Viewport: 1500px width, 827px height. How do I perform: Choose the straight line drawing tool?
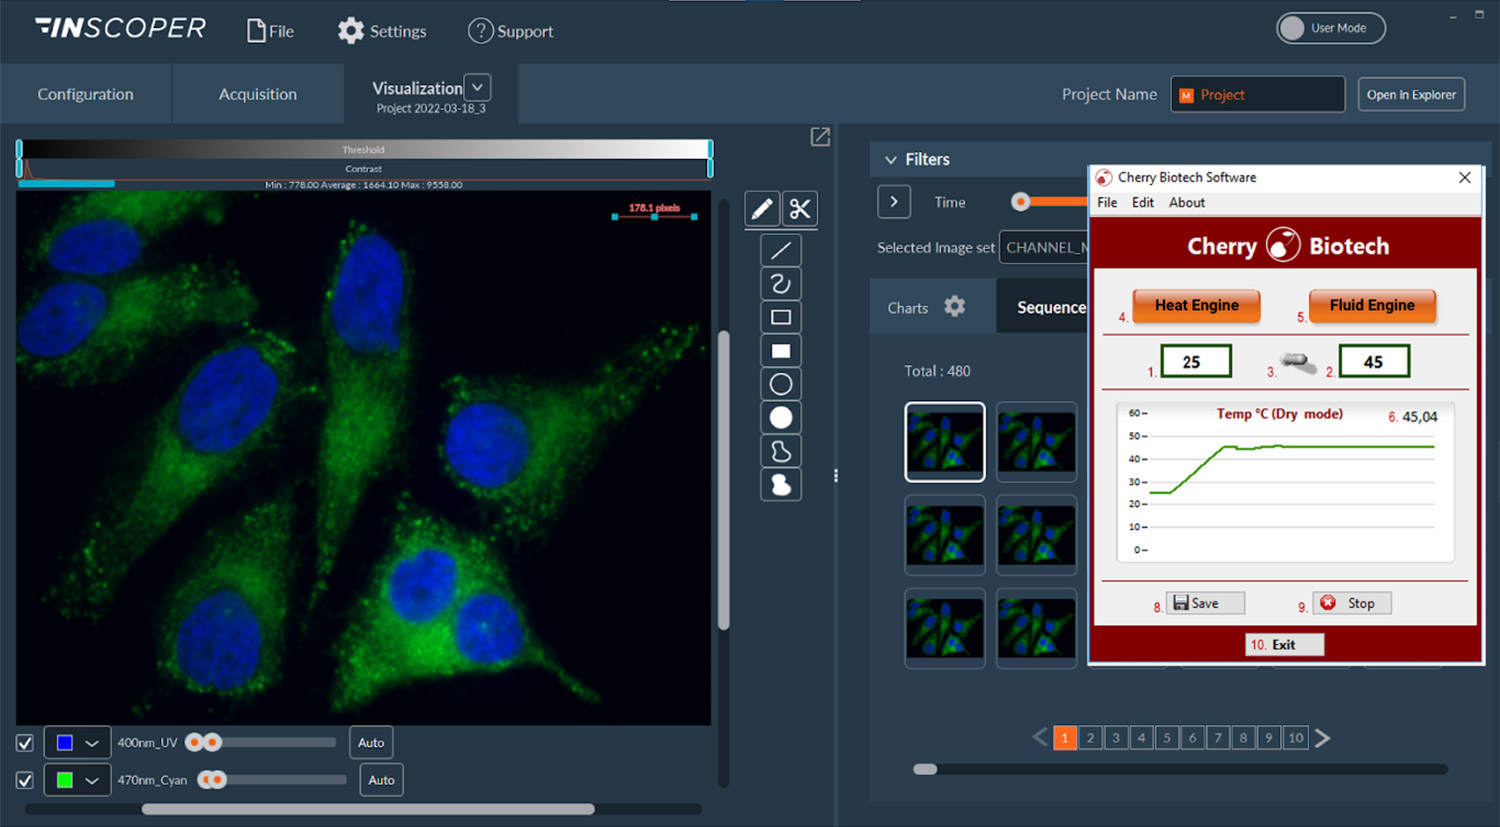pyautogui.click(x=781, y=251)
